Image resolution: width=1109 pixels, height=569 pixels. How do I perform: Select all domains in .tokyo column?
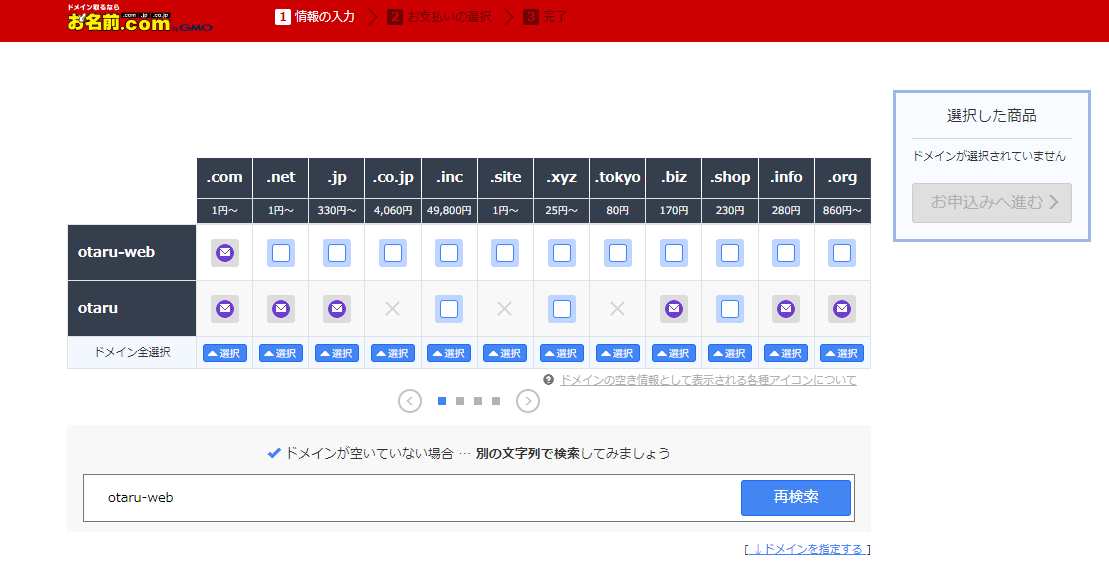pos(617,353)
